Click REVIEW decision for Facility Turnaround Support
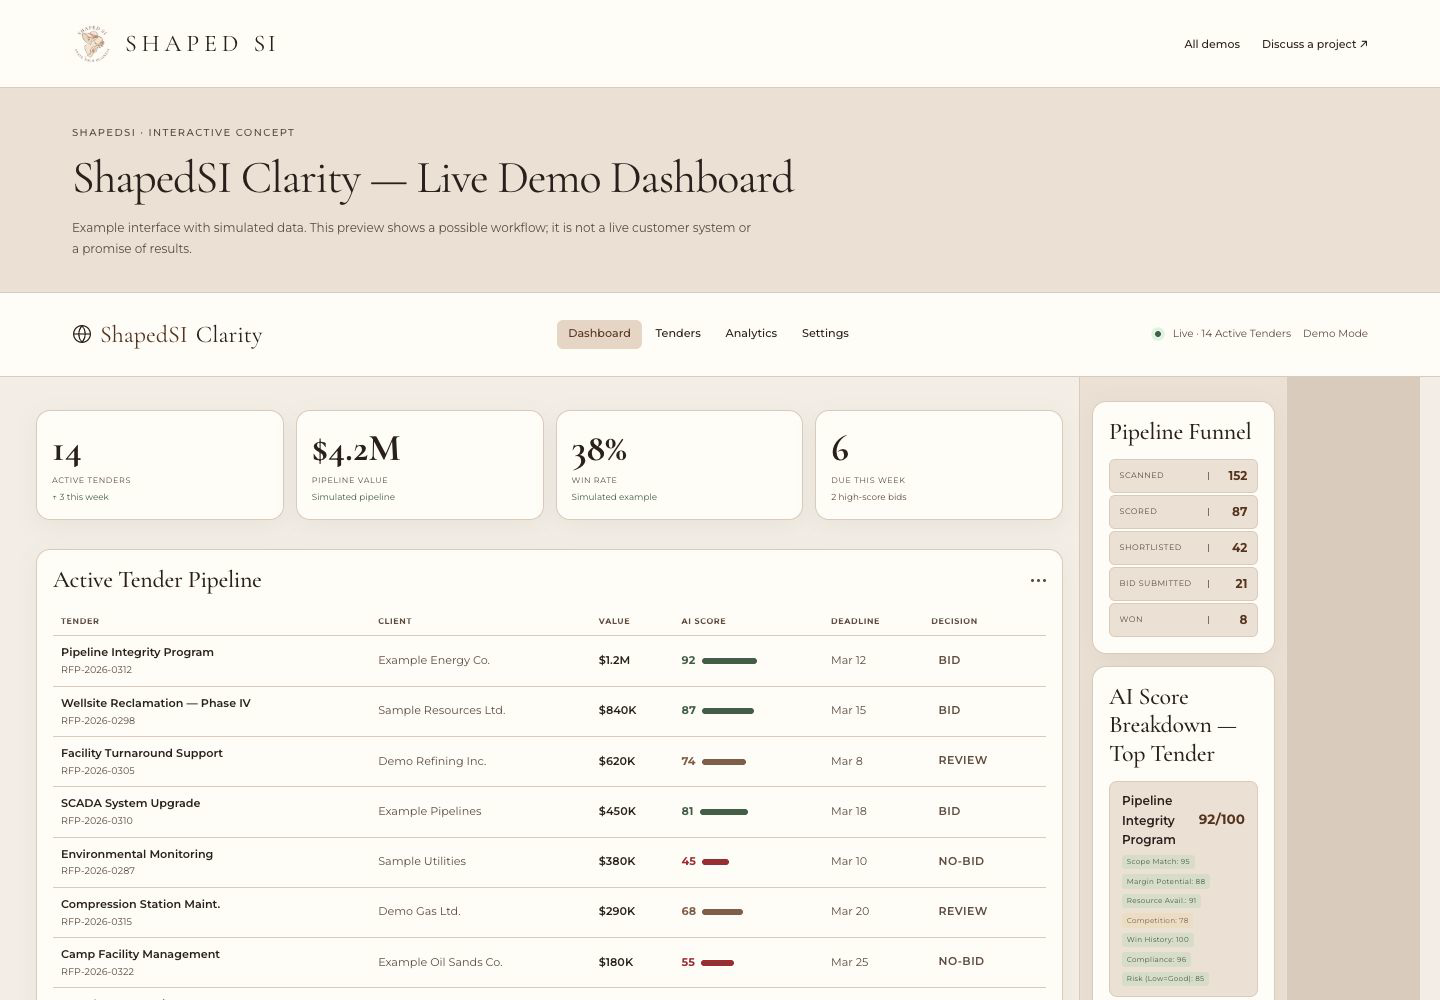 click(x=962, y=761)
